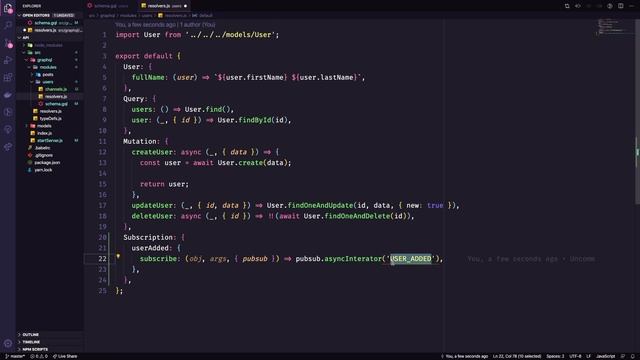Open the Run and Debug view
The width and height of the screenshot is (640, 360).
8,60
